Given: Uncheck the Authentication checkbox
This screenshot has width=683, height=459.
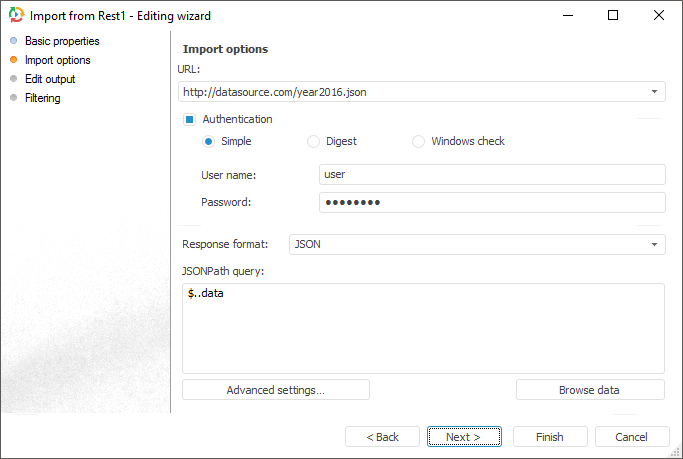Looking at the screenshot, I should pyautogui.click(x=189, y=120).
